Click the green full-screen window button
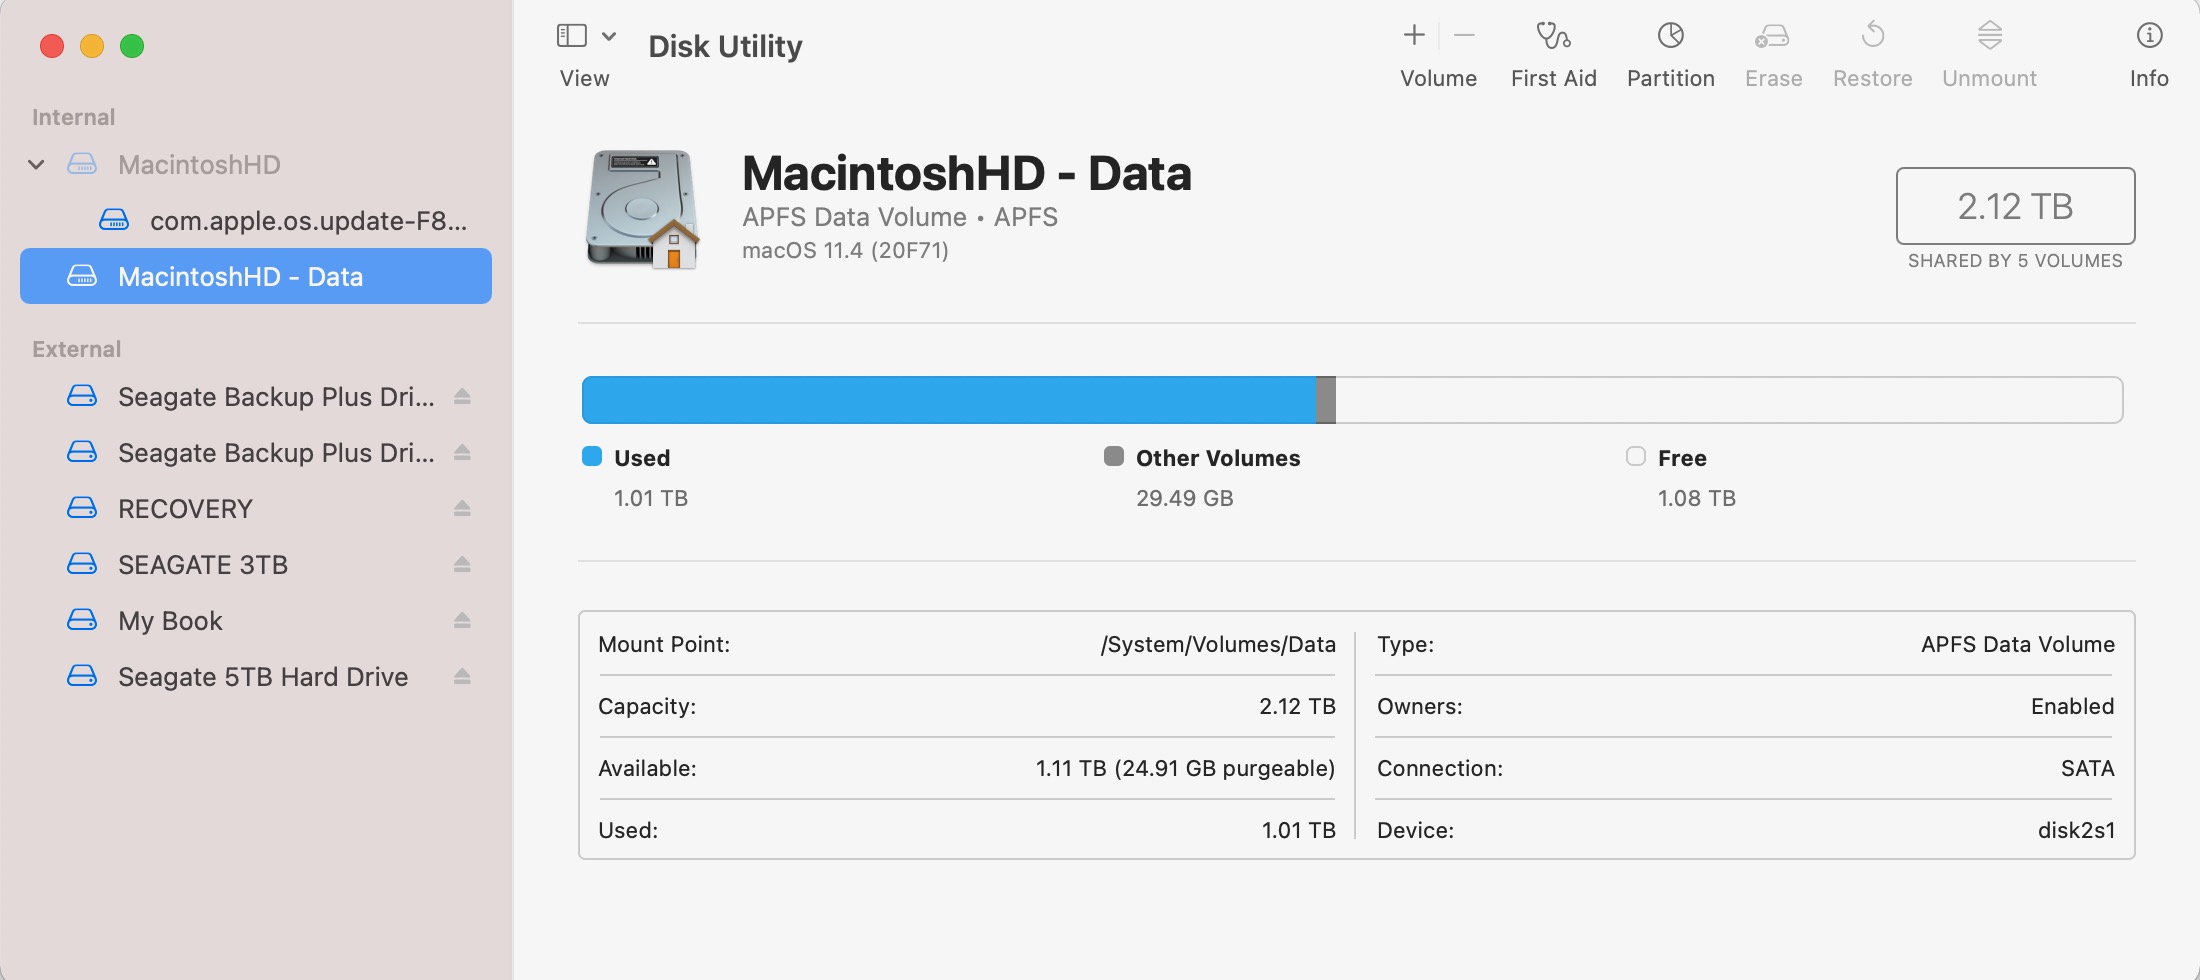Viewport: 2200px width, 980px height. pos(132,46)
